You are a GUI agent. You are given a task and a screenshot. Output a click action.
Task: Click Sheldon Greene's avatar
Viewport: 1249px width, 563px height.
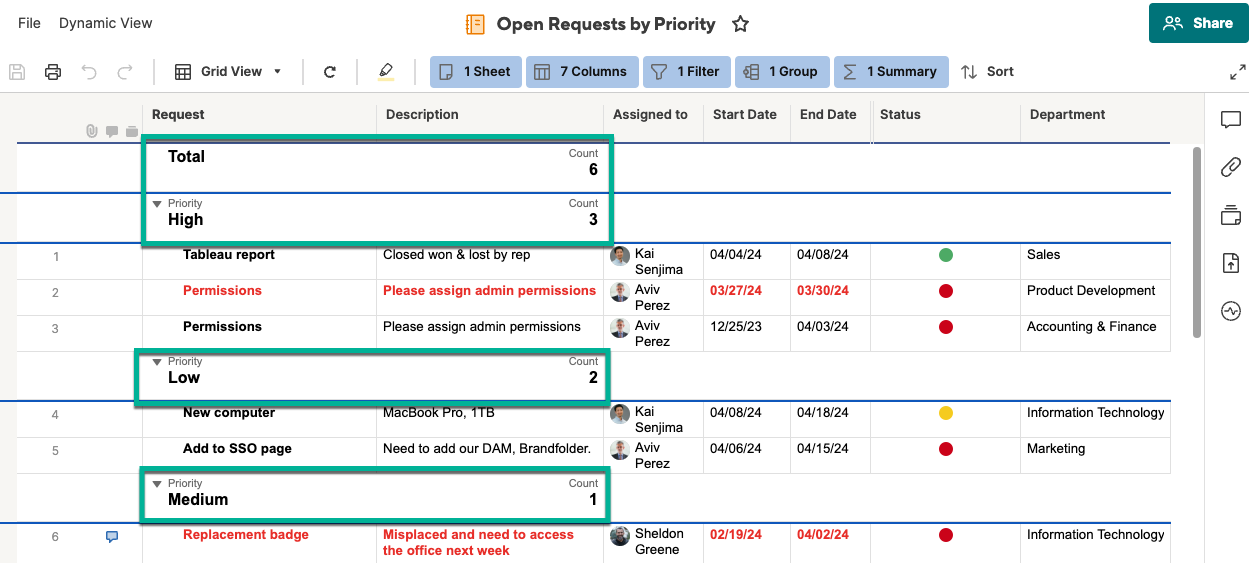(620, 536)
